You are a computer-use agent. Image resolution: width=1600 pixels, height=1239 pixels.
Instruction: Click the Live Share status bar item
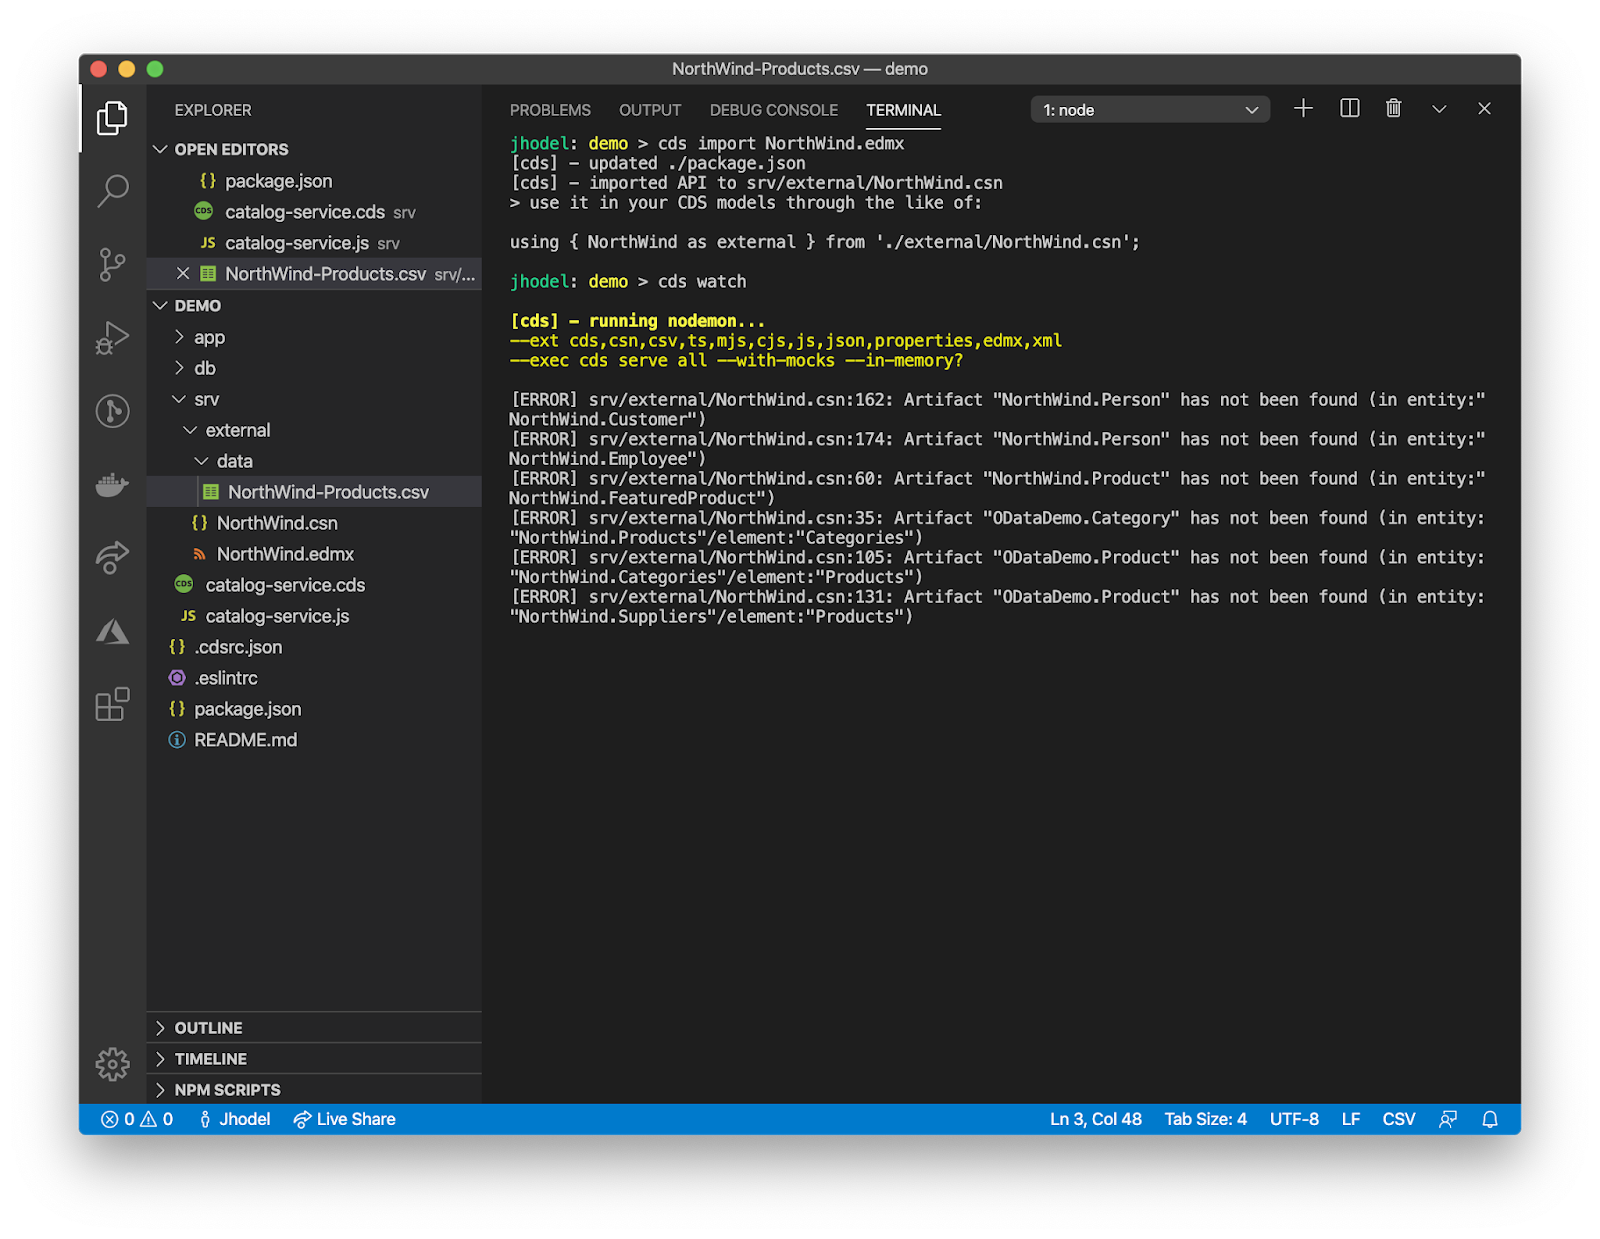tap(344, 1119)
